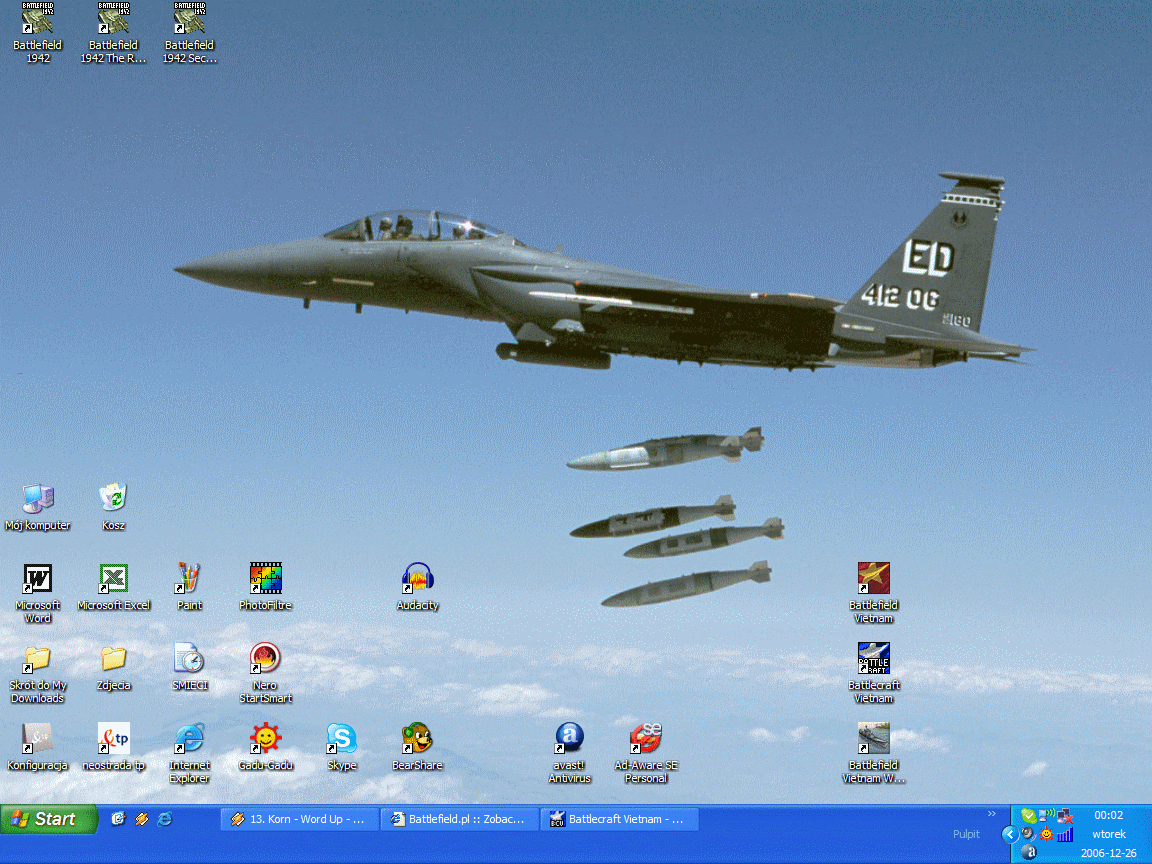The width and height of the screenshot is (1152, 864).
Task: Click the Start button
Action: click(x=49, y=819)
